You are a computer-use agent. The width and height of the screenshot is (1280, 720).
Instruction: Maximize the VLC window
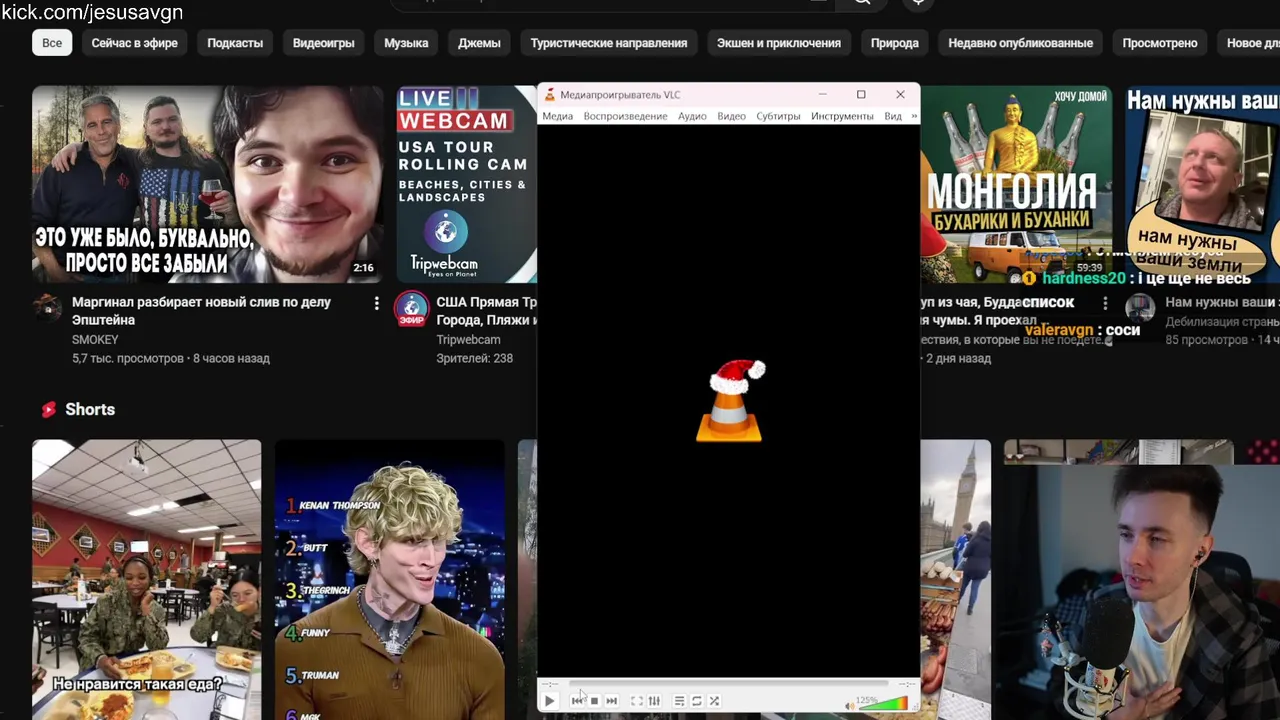point(861,94)
